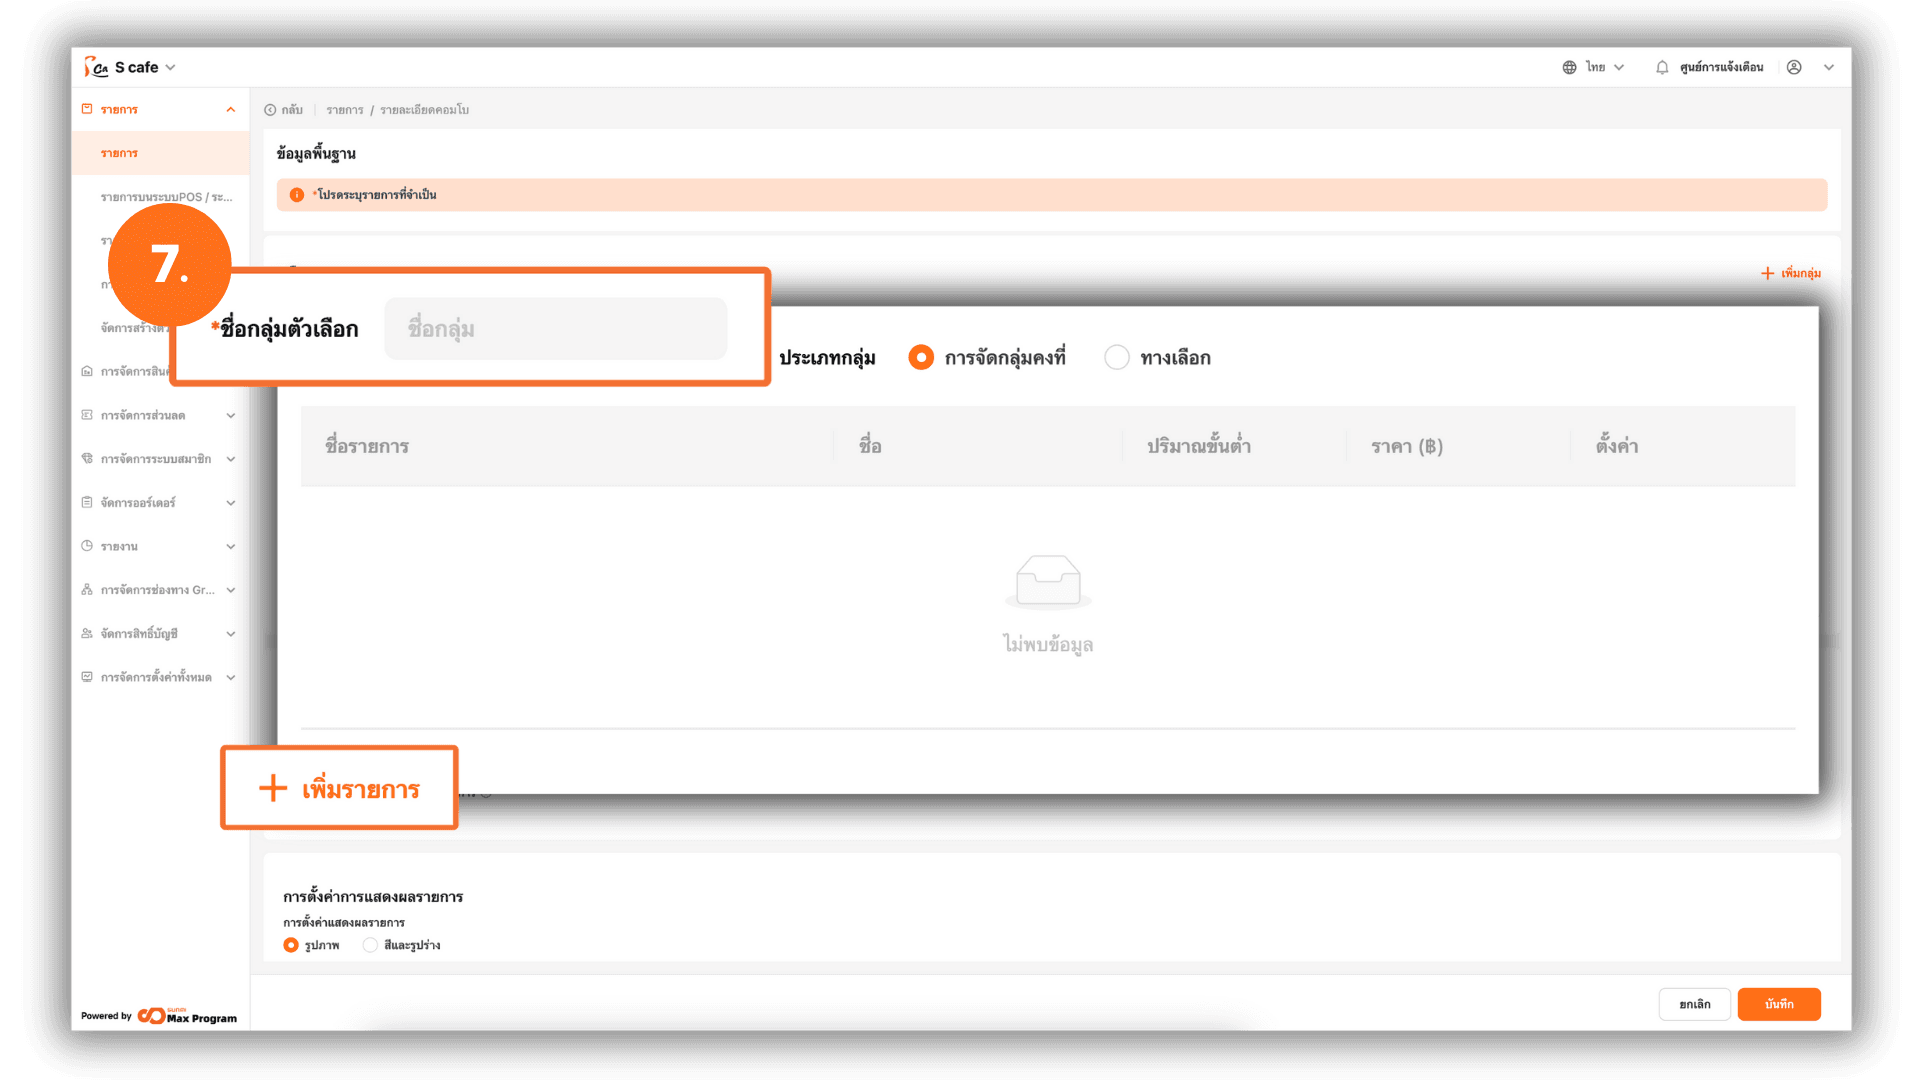Viewport: 1920px width, 1080px height.
Task: Open the รายการบนระบบPOS sidebar item
Action: [x=166, y=197]
